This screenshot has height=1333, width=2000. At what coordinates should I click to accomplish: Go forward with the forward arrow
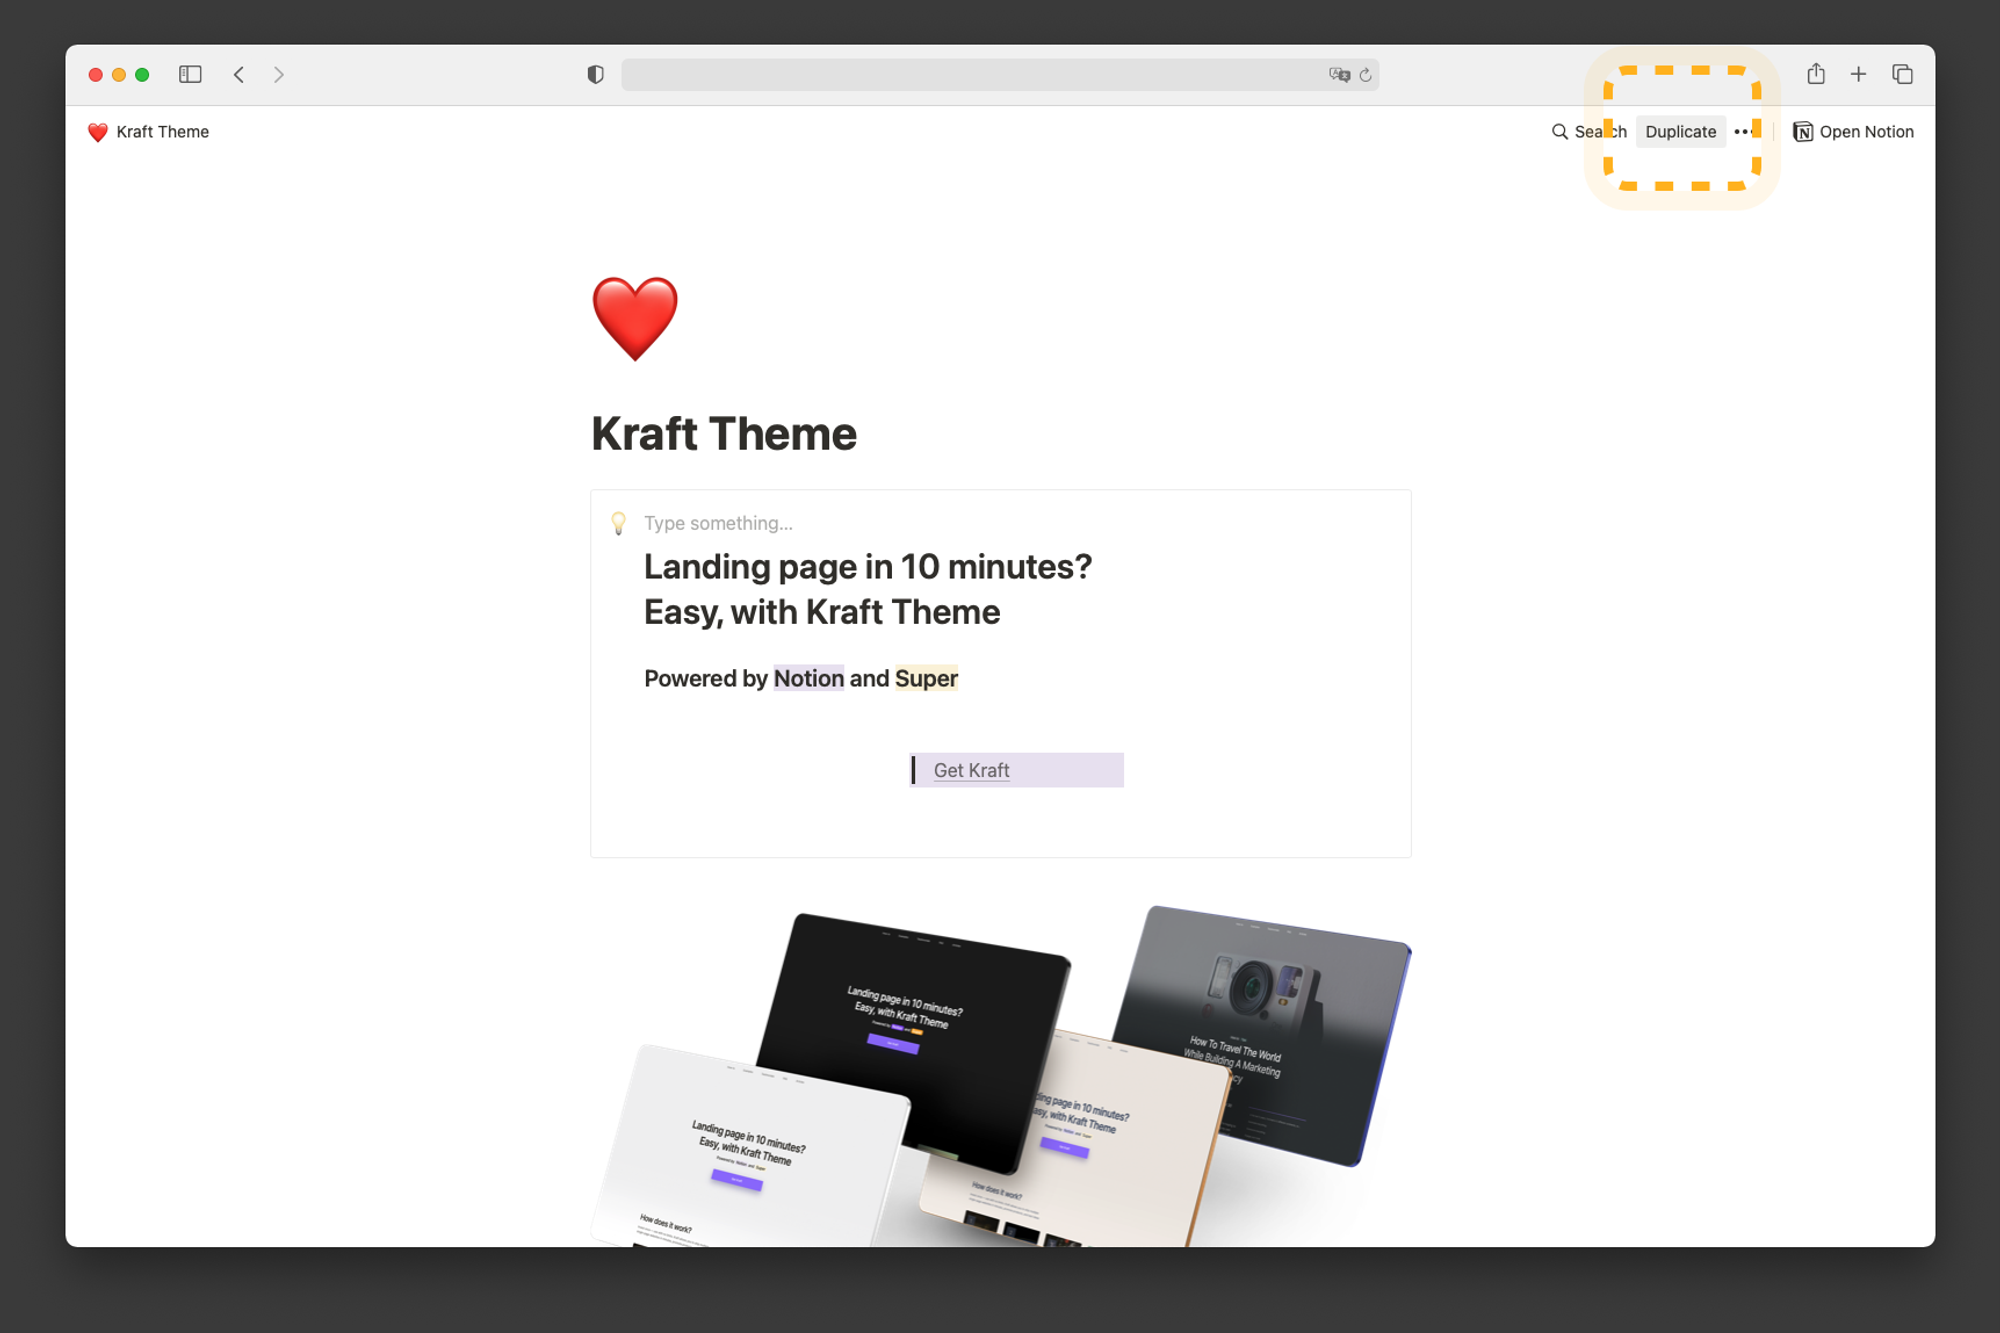pos(279,74)
